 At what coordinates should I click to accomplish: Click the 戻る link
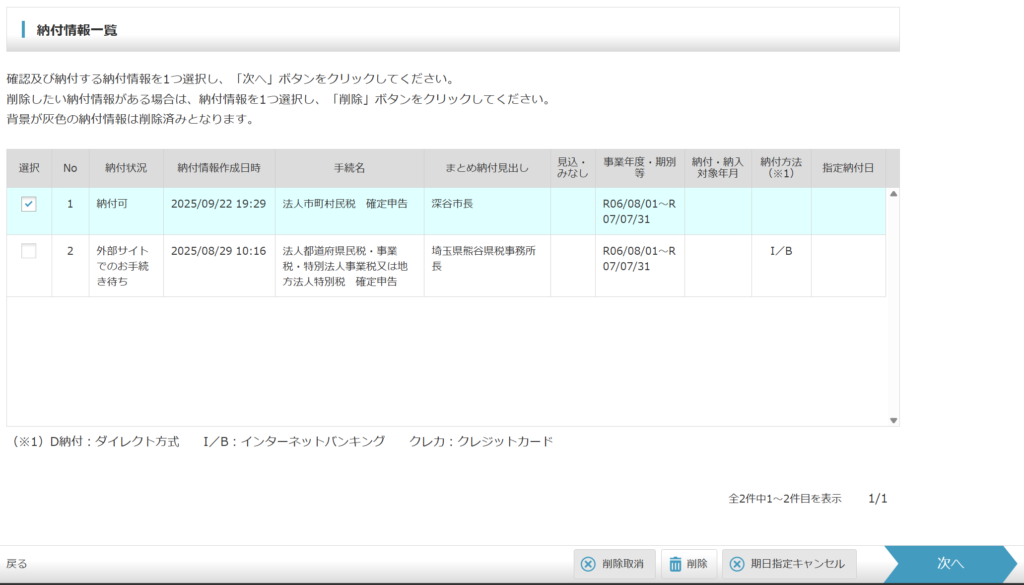17,564
